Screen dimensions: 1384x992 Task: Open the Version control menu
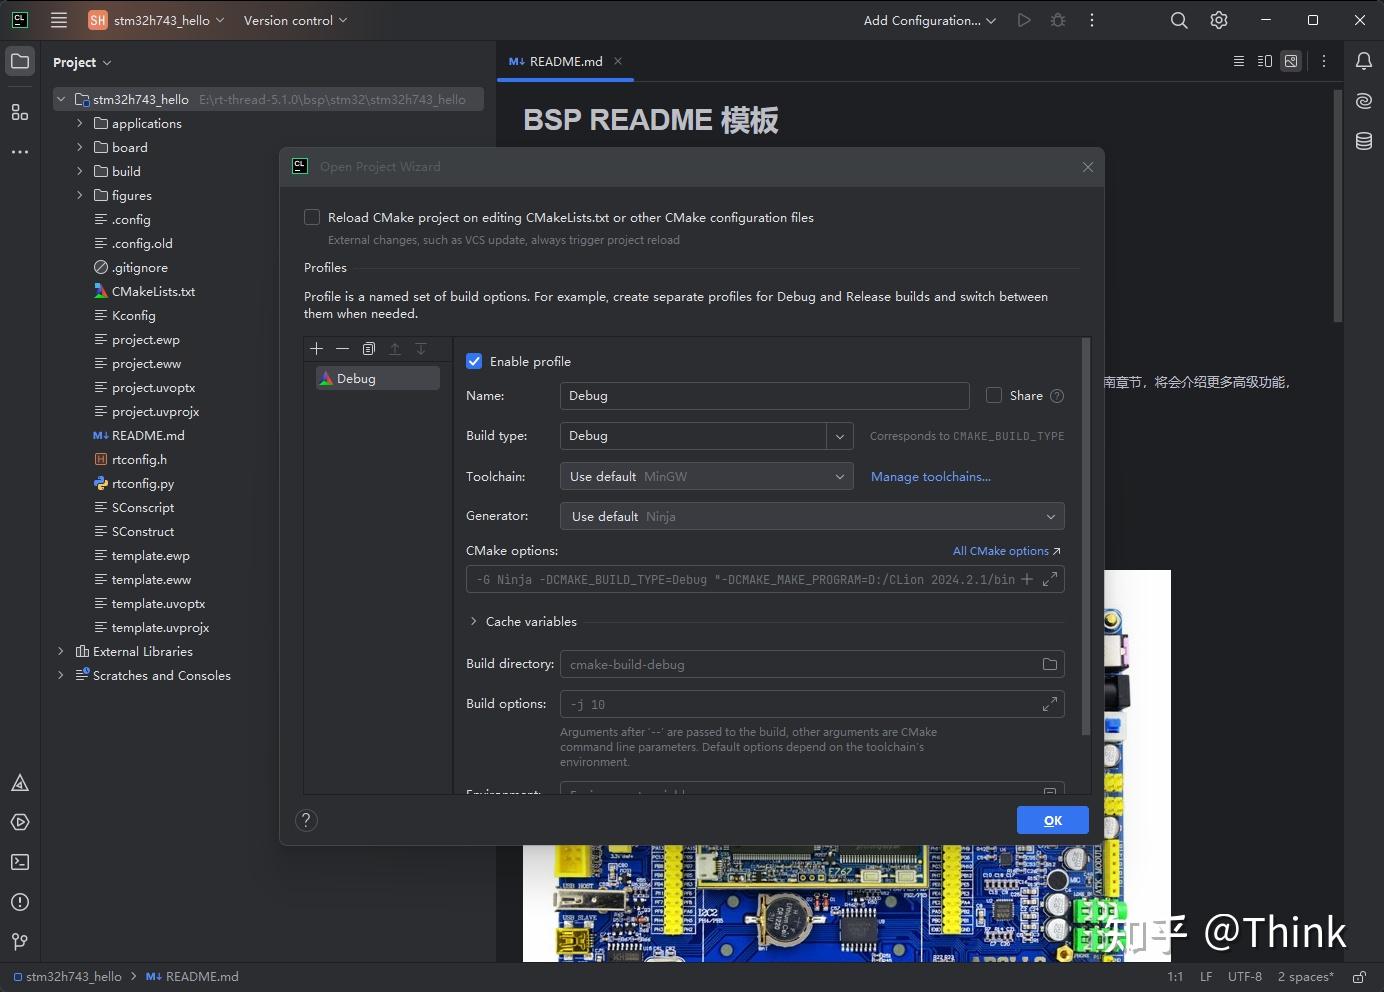click(x=295, y=20)
